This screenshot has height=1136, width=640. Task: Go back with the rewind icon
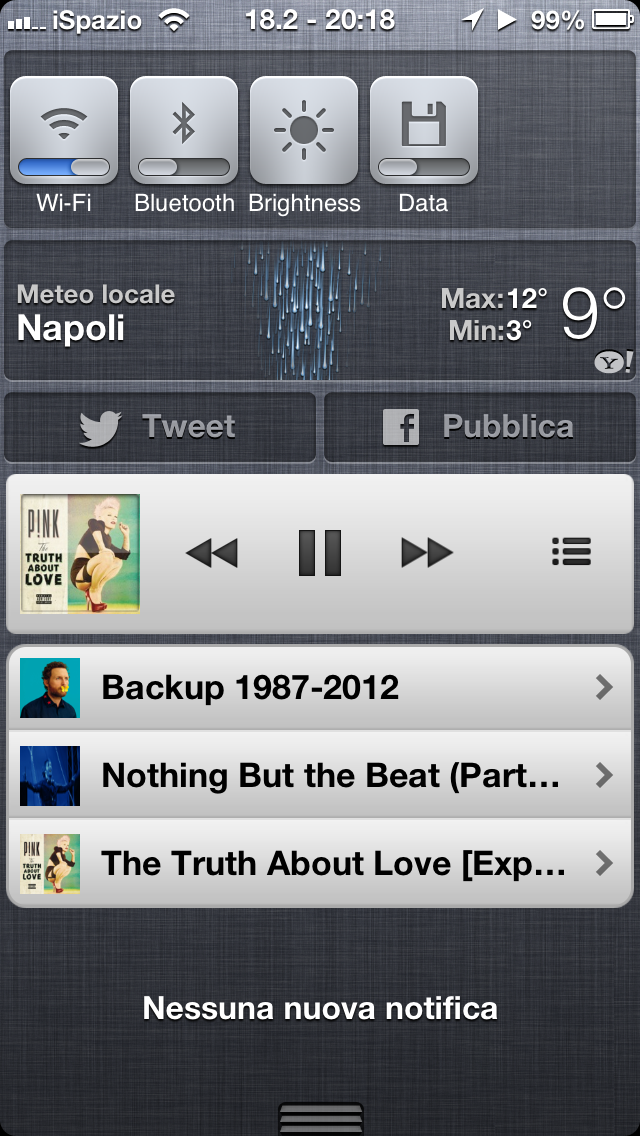(x=212, y=554)
